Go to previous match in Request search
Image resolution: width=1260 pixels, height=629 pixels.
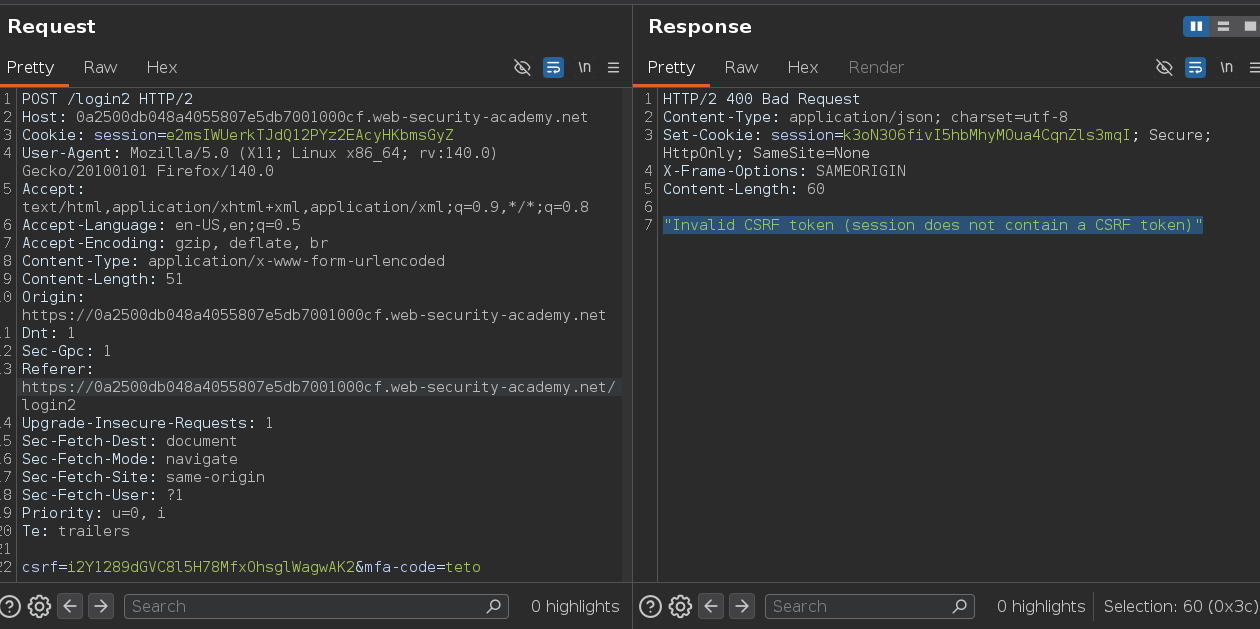70,606
